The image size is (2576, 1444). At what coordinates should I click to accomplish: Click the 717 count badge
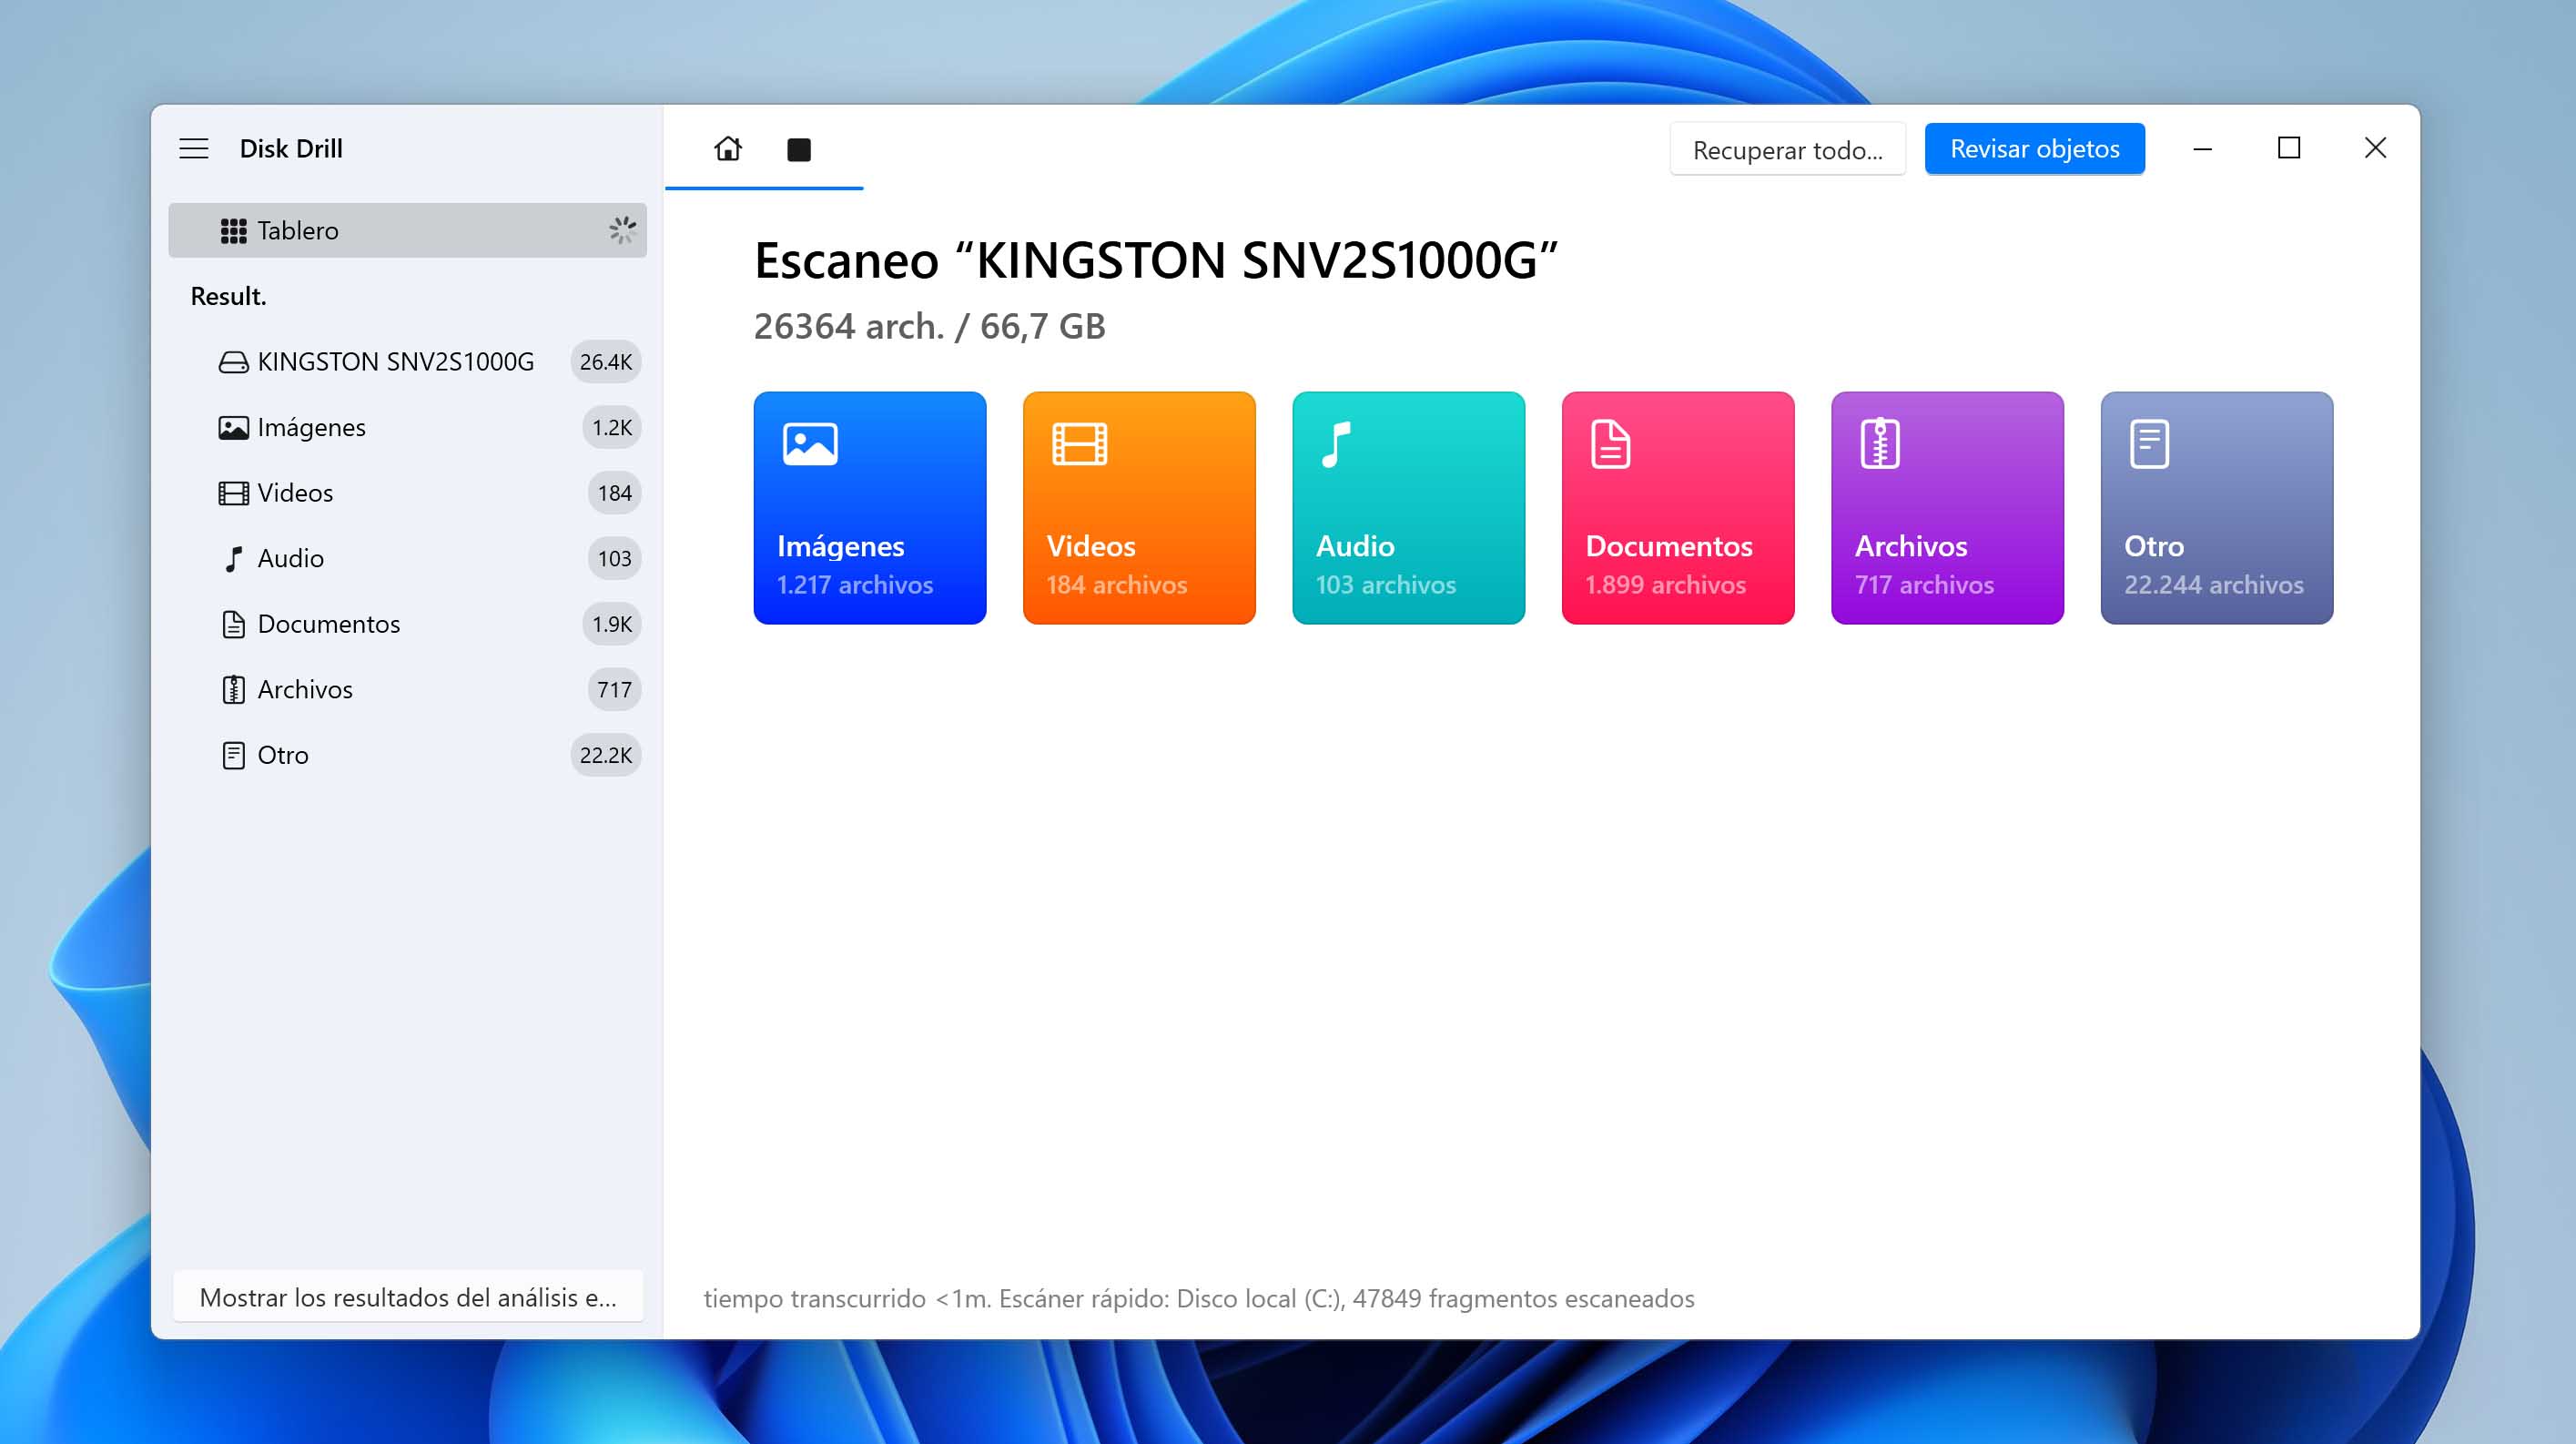614,690
